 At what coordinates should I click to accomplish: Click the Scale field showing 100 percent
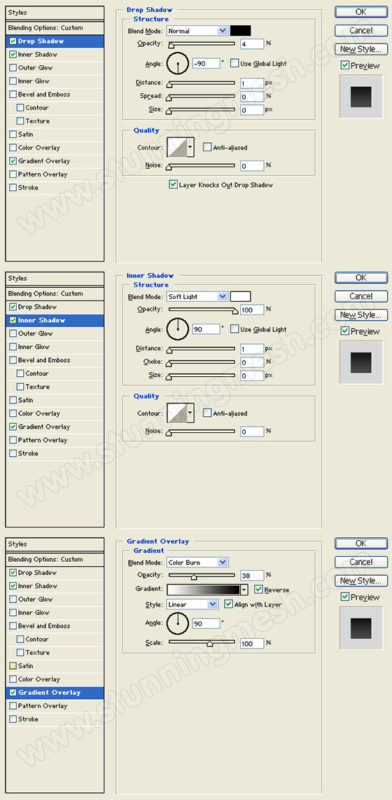tap(252, 643)
